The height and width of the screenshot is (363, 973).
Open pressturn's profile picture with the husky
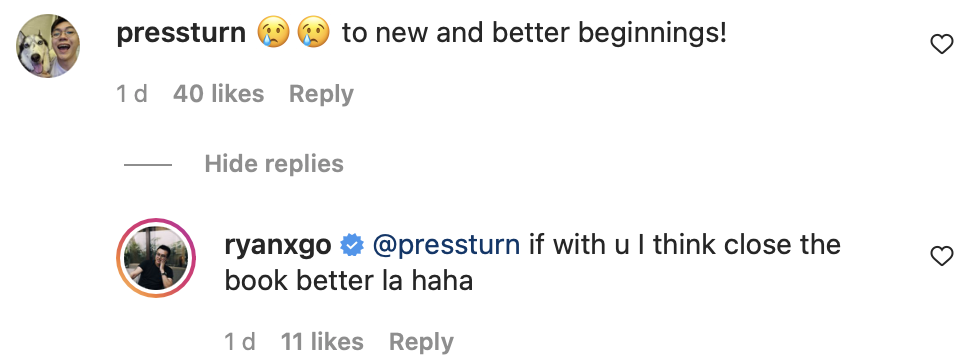point(48,46)
